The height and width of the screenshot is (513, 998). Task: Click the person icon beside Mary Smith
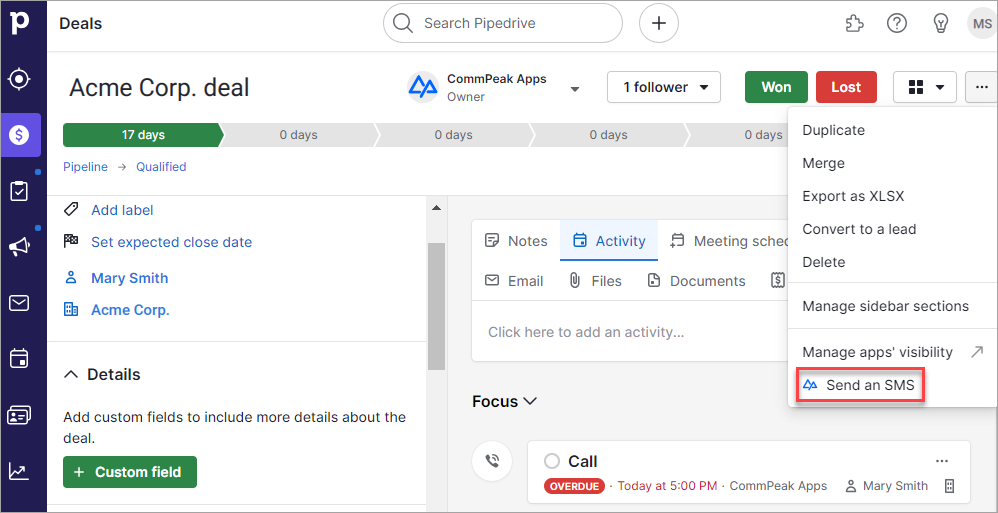71,278
